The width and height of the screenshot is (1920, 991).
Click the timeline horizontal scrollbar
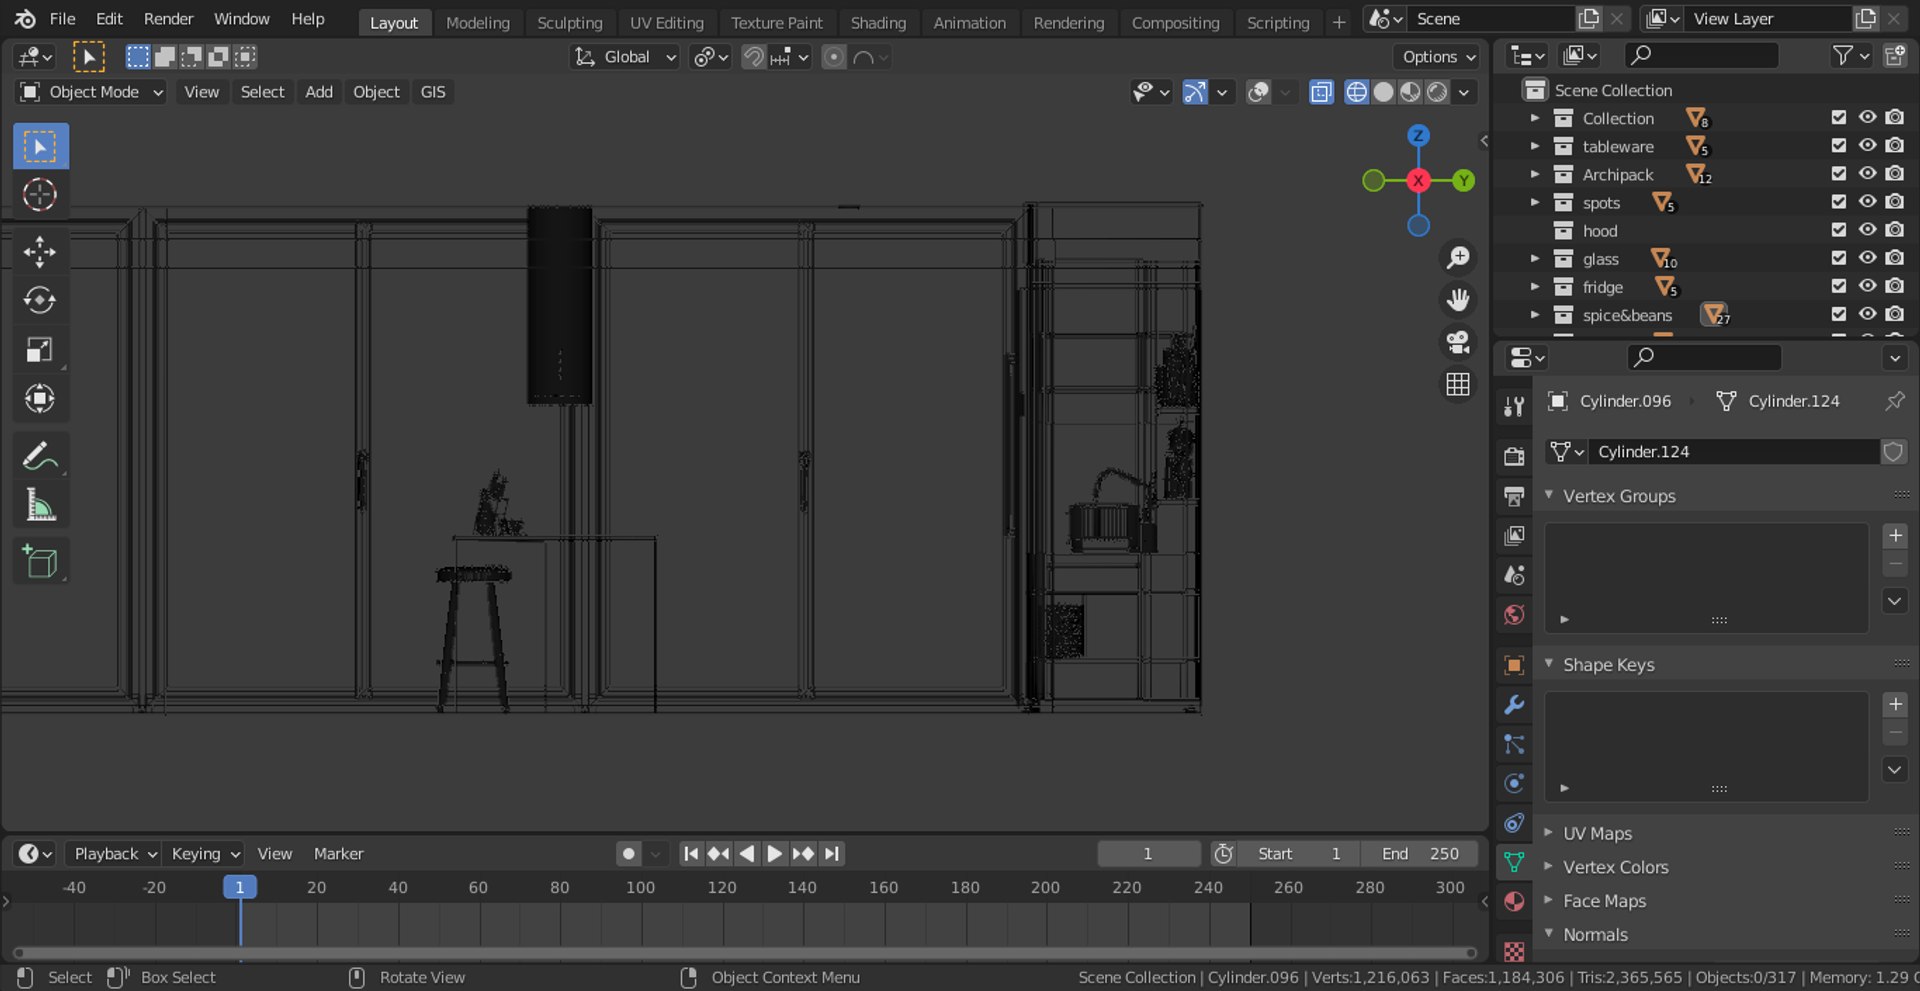[x=745, y=953]
